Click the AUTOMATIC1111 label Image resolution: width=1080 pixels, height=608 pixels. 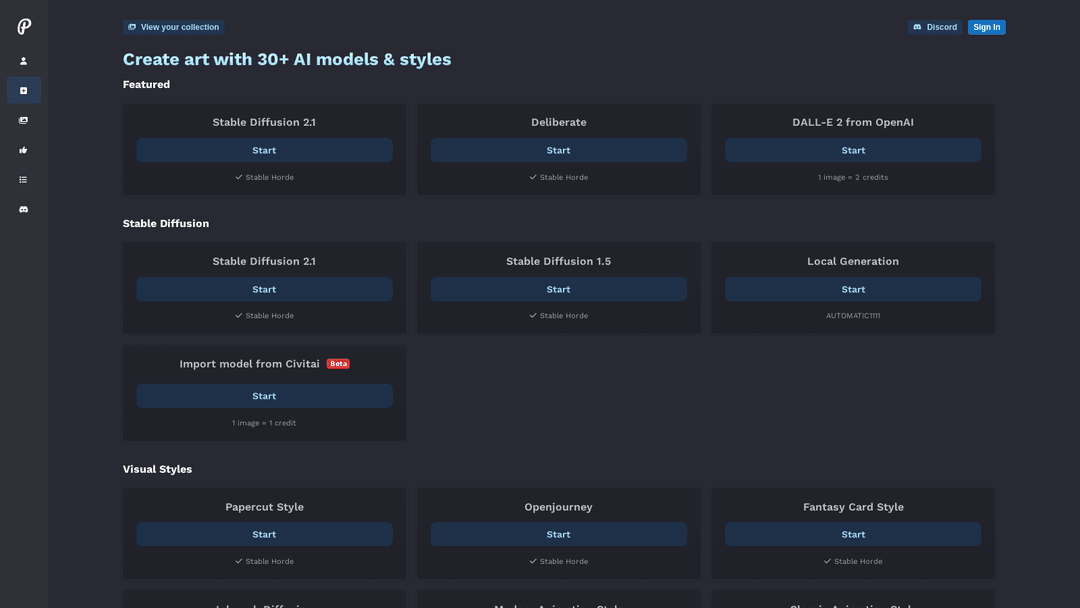[x=853, y=315]
